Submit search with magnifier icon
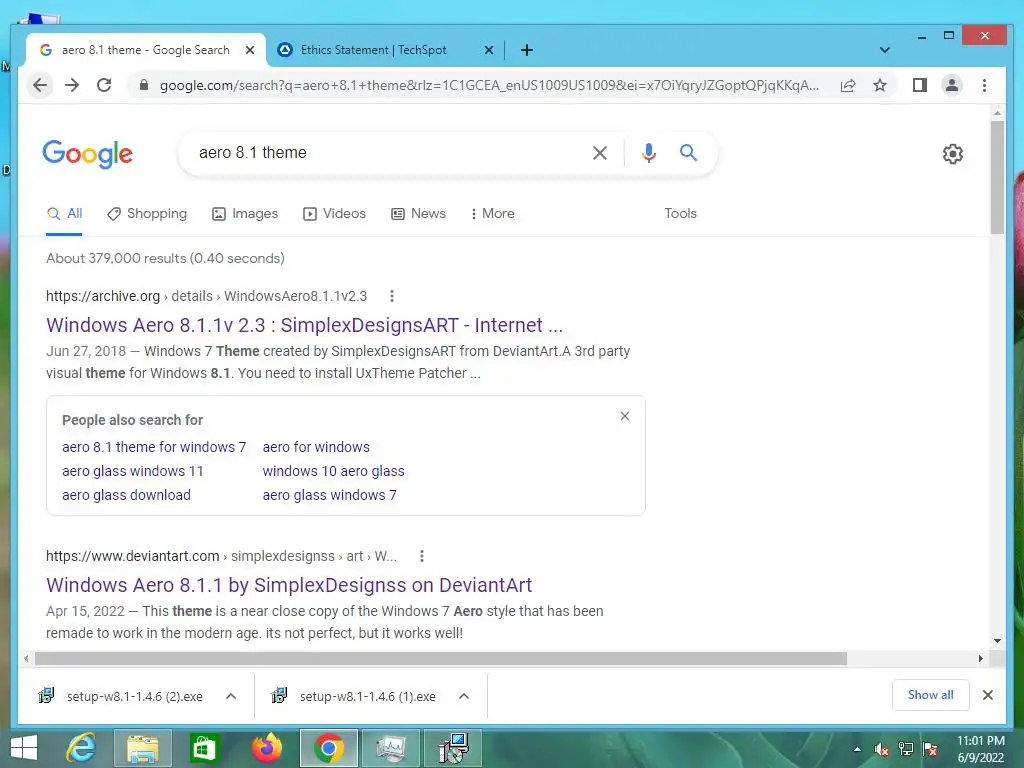Screen dimensions: 1024x768 [x=688, y=153]
